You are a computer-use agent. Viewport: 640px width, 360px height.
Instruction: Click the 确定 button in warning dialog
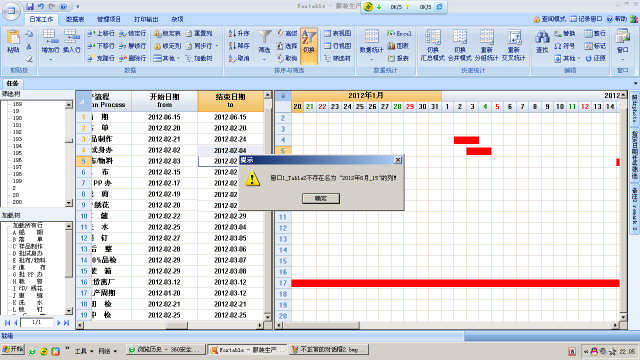pos(321,198)
